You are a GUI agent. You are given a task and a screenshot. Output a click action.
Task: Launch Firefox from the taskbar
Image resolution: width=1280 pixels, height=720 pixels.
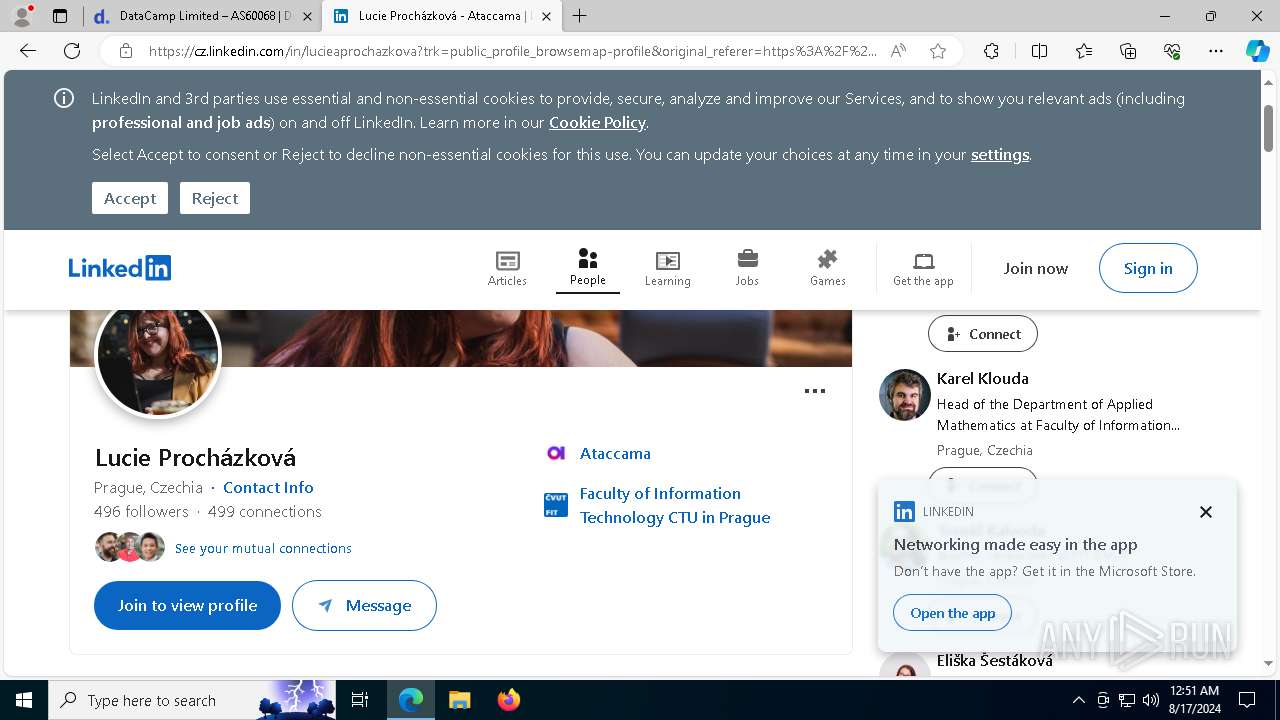[509, 700]
